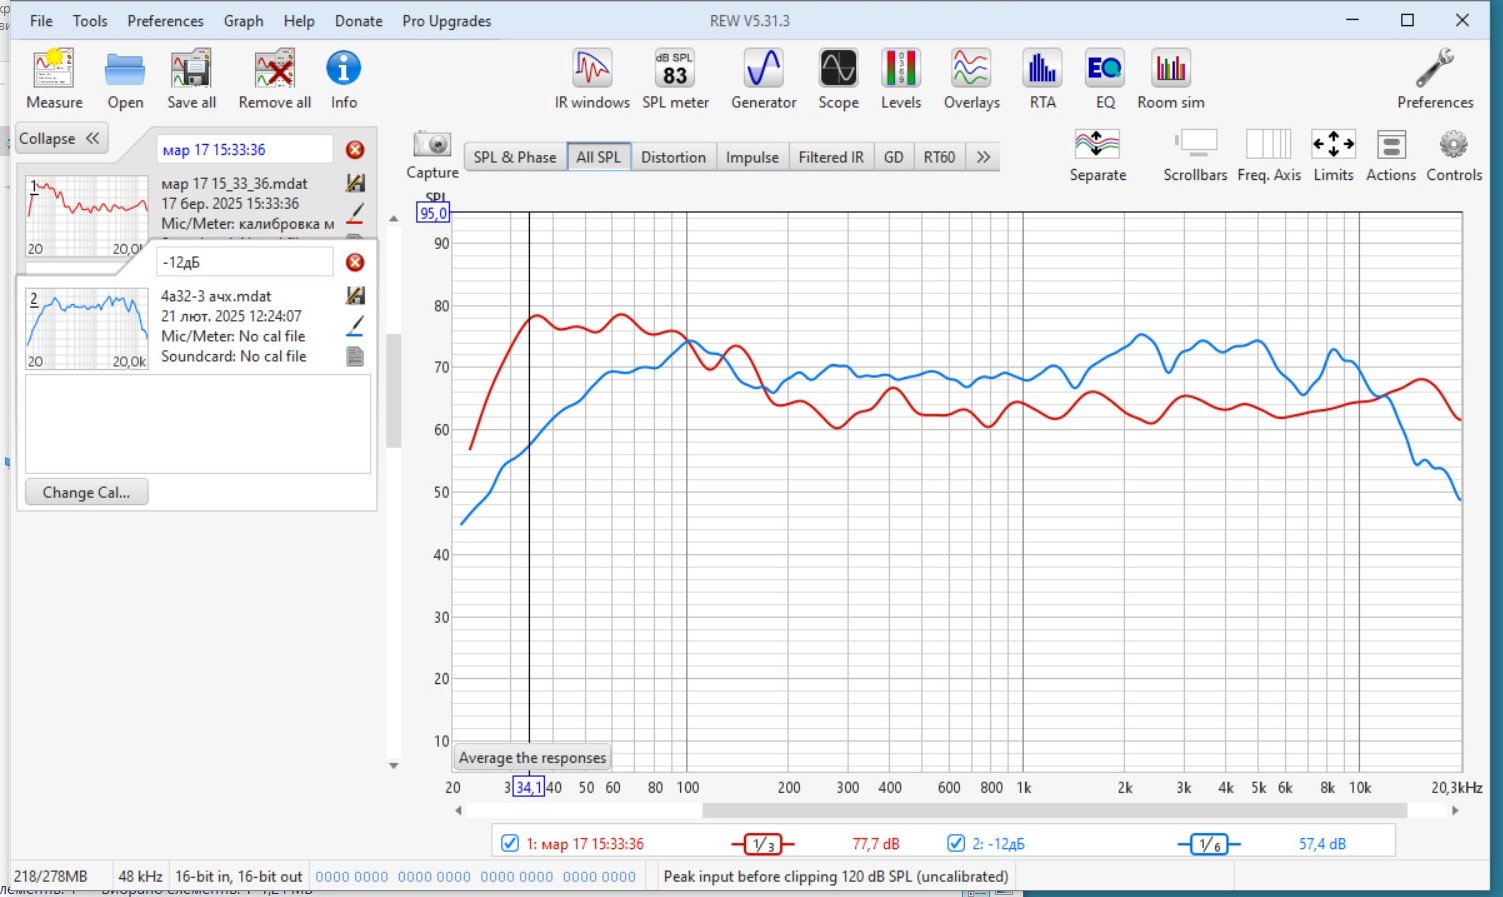Remove the мар 17 15:33:36 measurement

[x=355, y=150]
